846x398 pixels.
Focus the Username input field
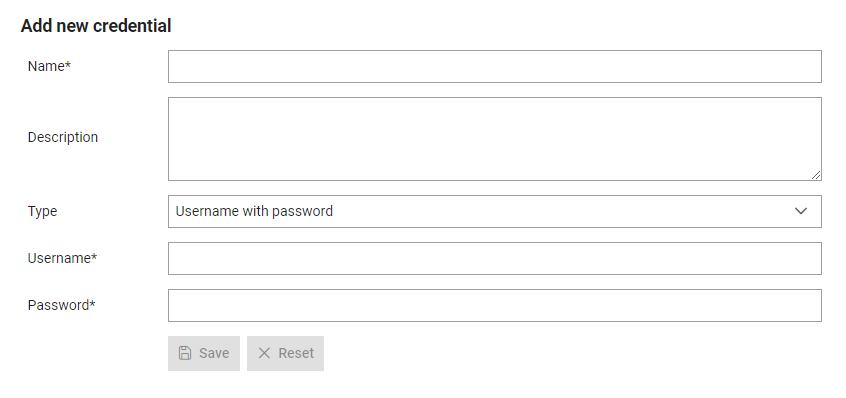[495, 258]
